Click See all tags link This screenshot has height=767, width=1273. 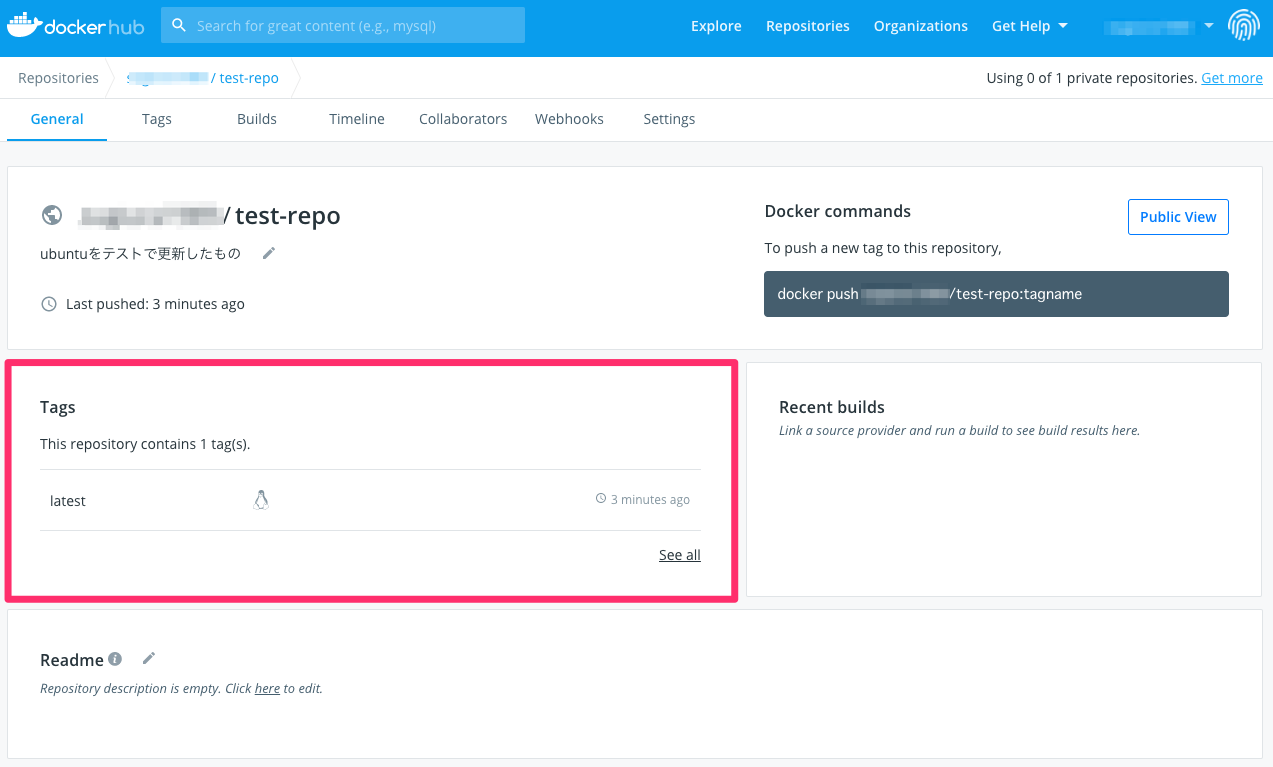click(680, 555)
